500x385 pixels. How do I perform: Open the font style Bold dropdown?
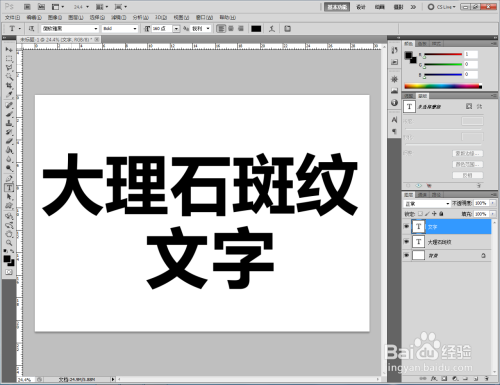point(120,29)
